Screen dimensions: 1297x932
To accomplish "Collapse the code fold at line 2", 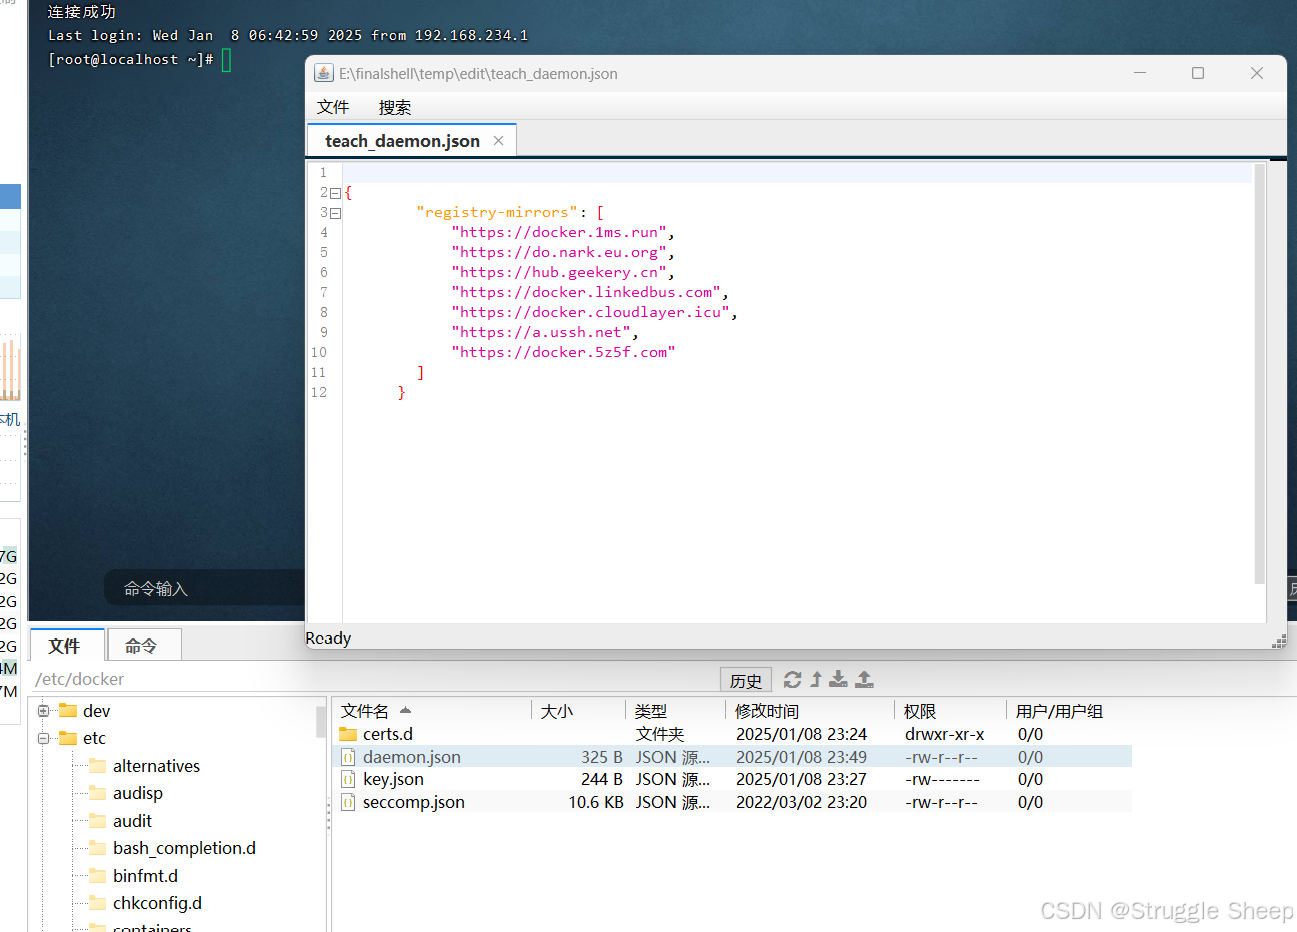I will [335, 193].
